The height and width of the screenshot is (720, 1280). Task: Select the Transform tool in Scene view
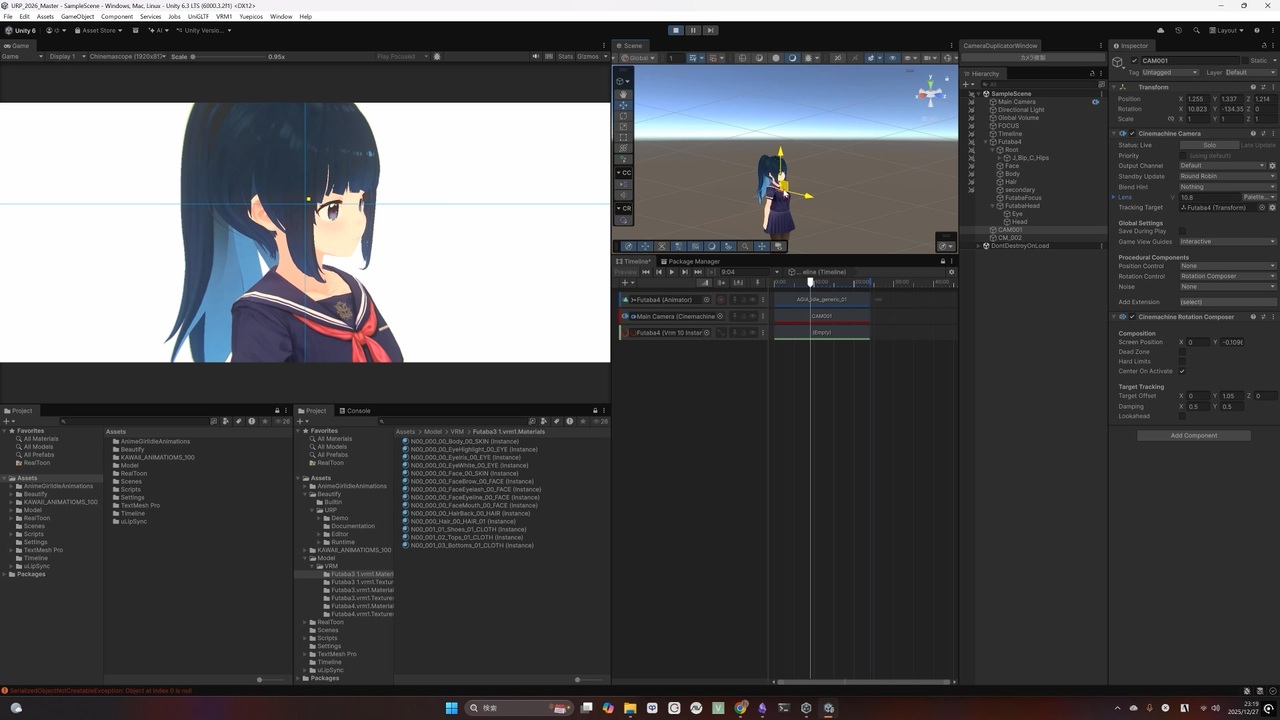(x=623, y=148)
